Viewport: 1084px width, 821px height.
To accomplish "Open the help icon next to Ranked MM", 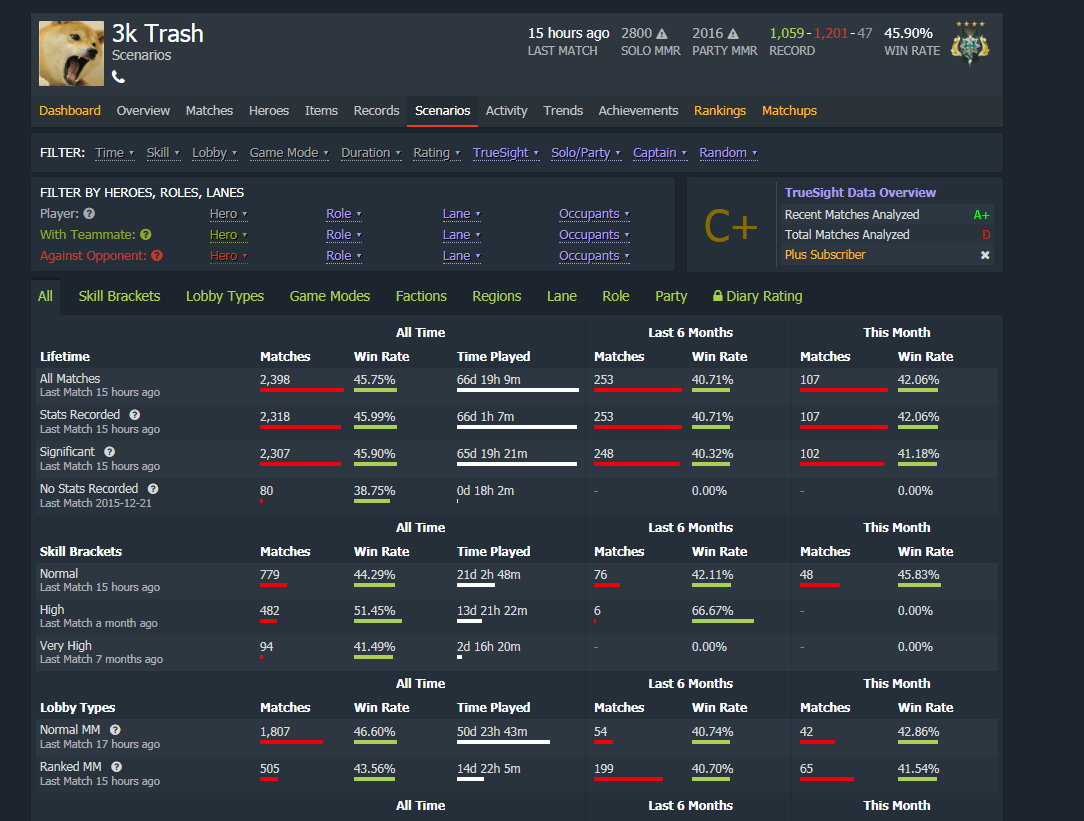I will coord(117,766).
